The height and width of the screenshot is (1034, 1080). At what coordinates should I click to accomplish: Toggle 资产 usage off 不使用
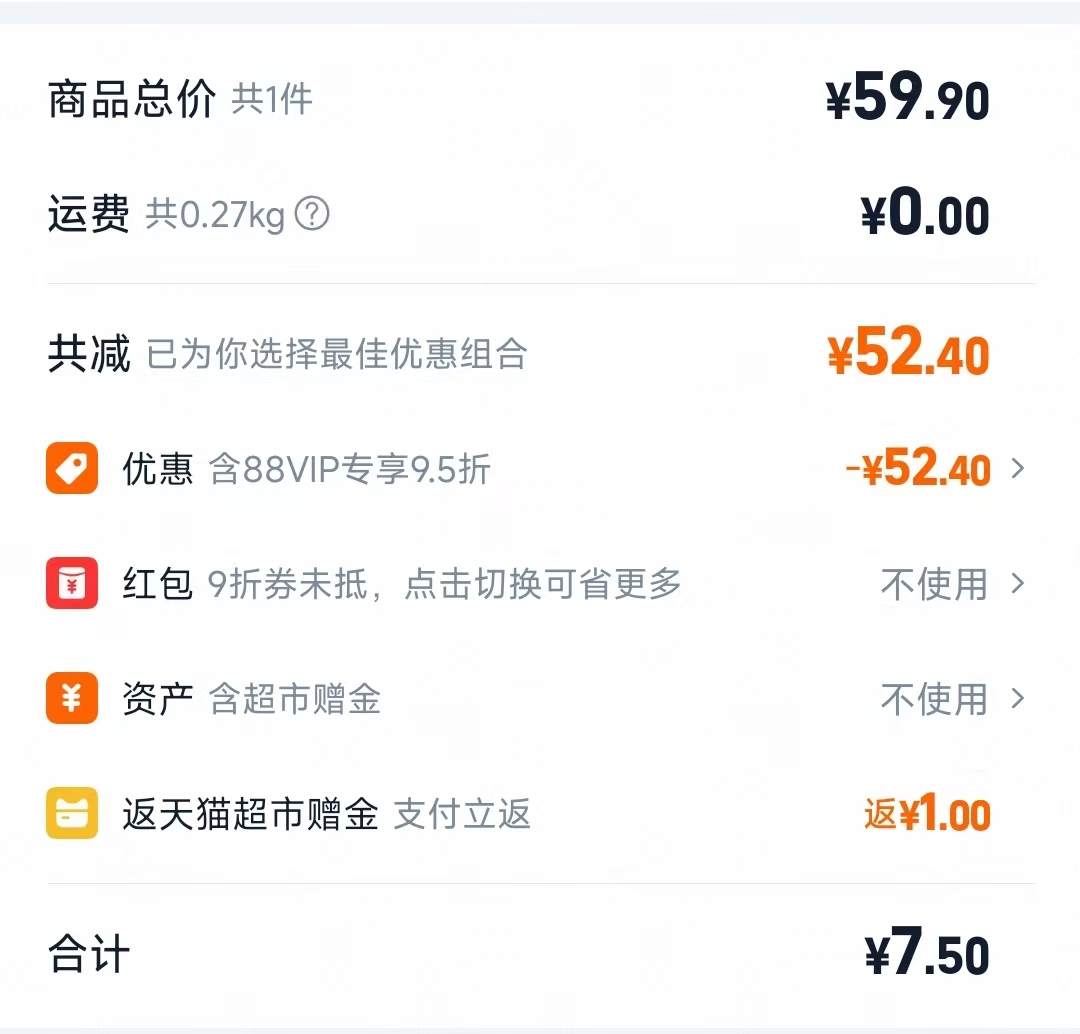tap(934, 700)
